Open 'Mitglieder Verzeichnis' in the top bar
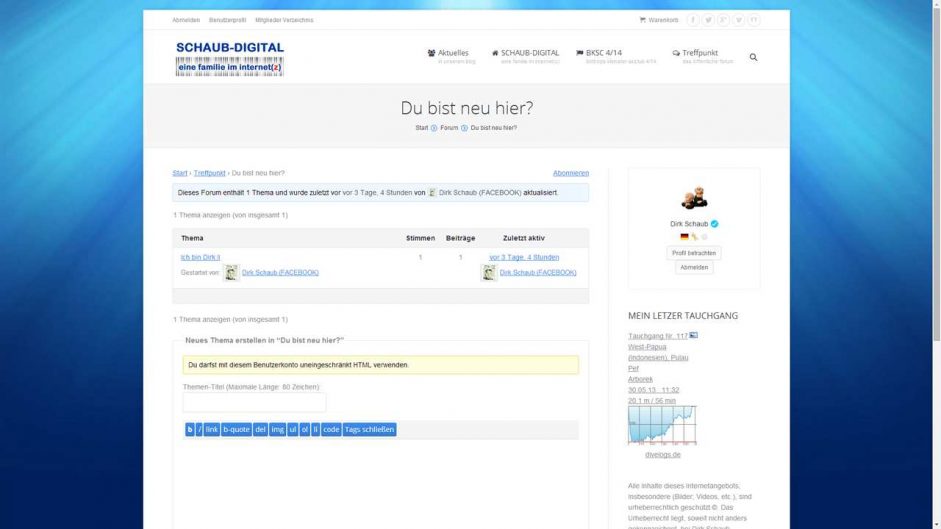The width and height of the screenshot is (941, 529). 284,20
